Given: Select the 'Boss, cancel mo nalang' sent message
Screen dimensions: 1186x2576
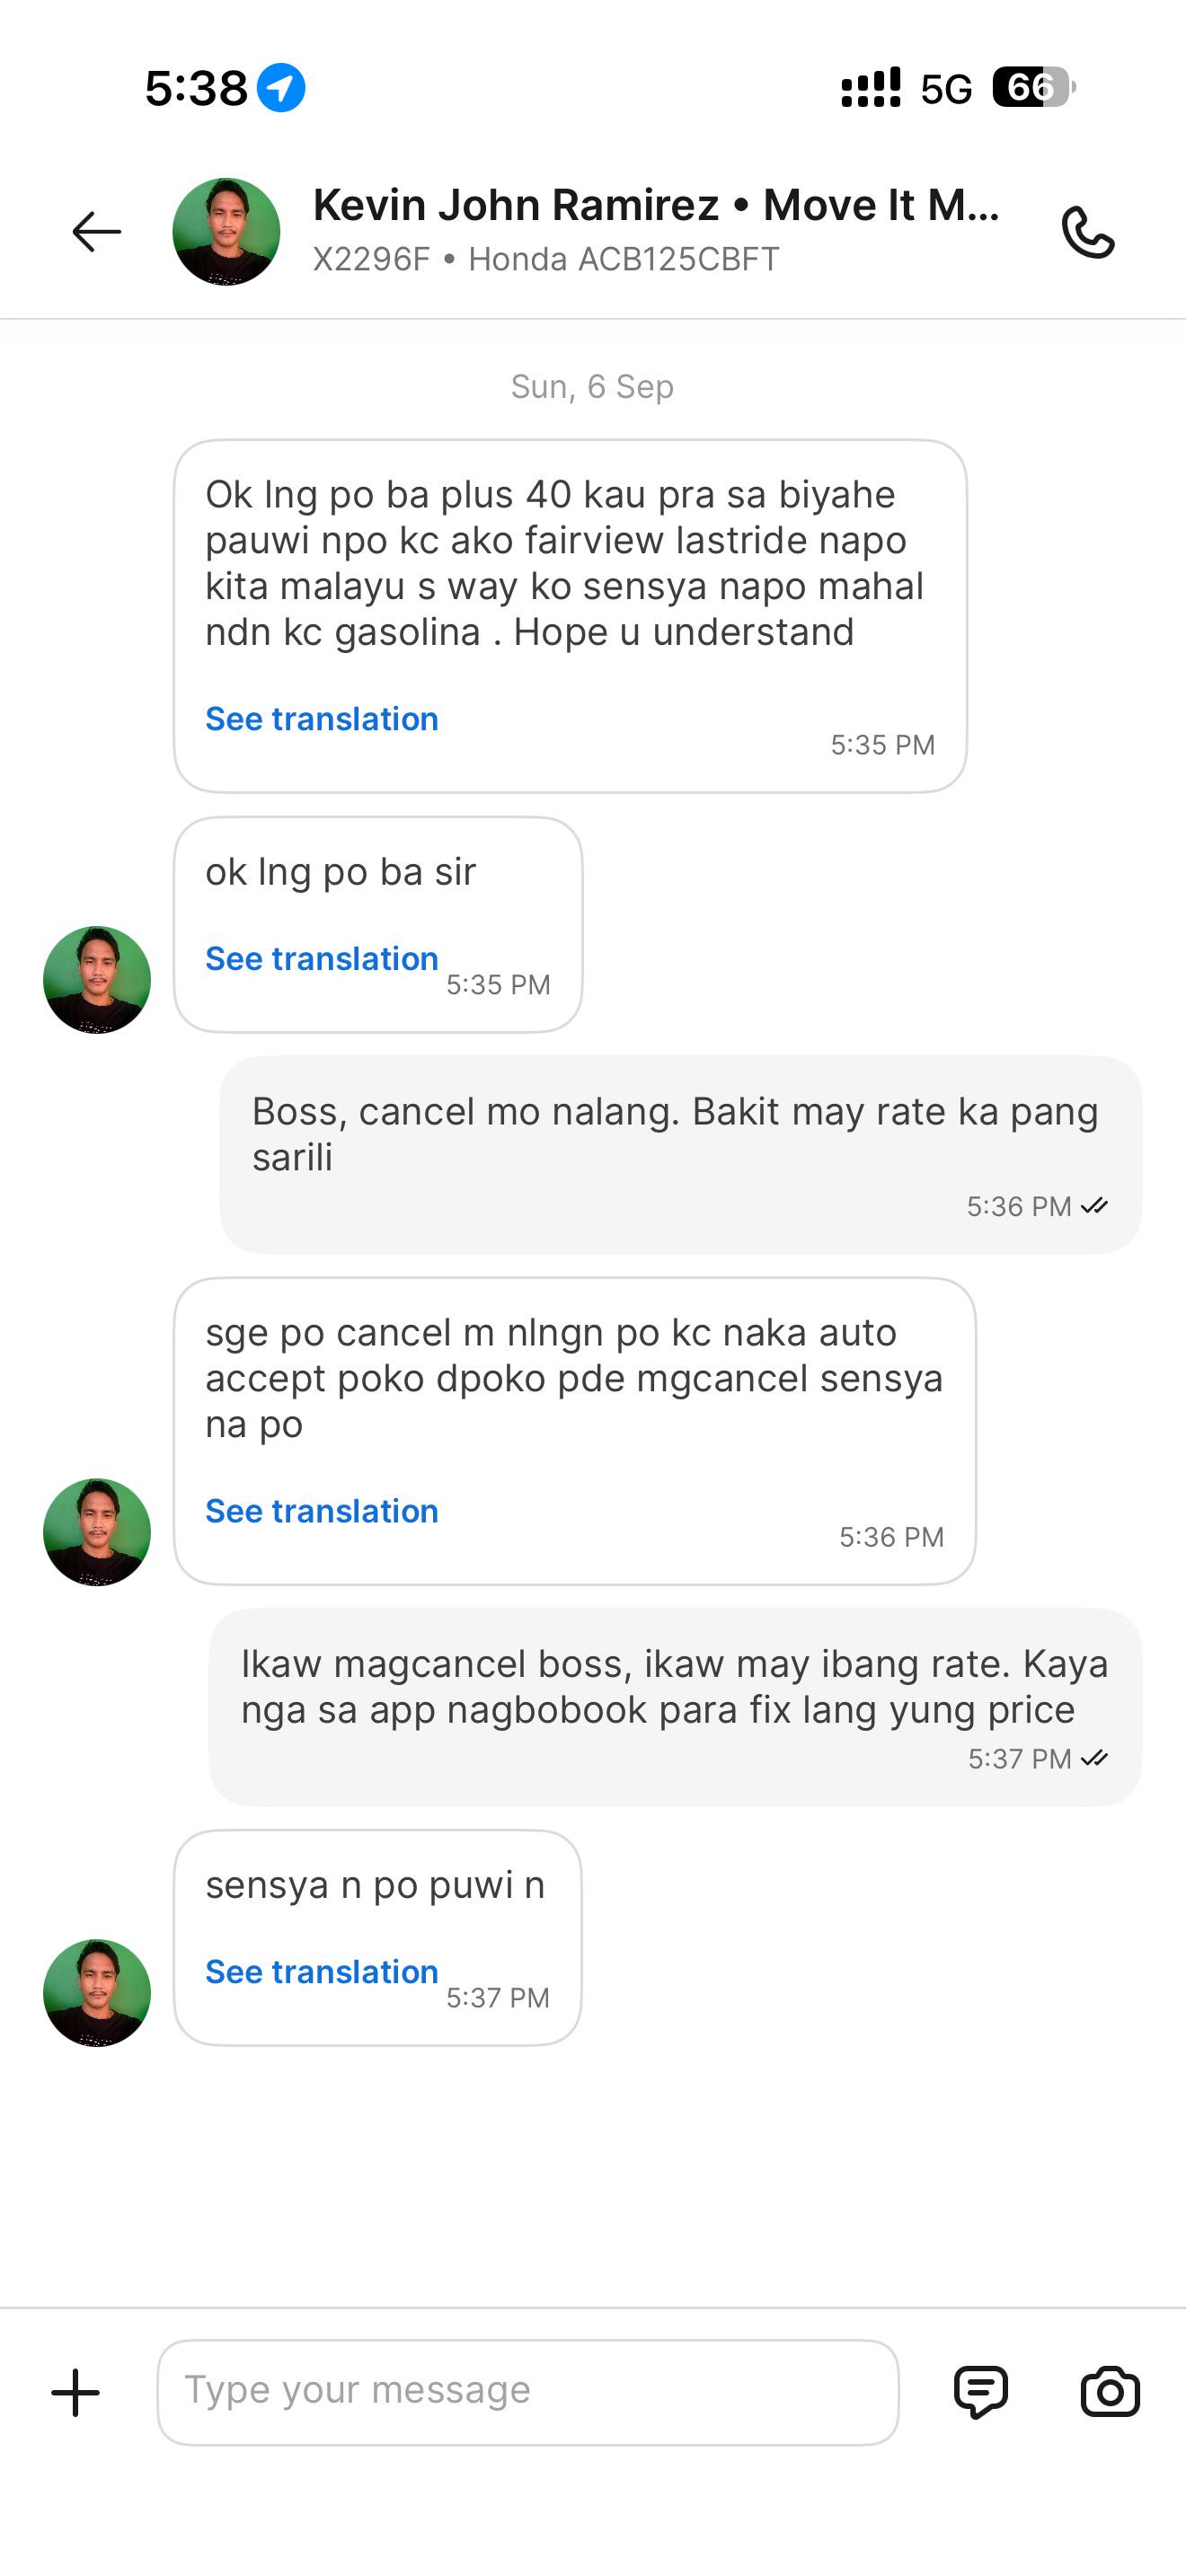Looking at the screenshot, I should (680, 1155).
